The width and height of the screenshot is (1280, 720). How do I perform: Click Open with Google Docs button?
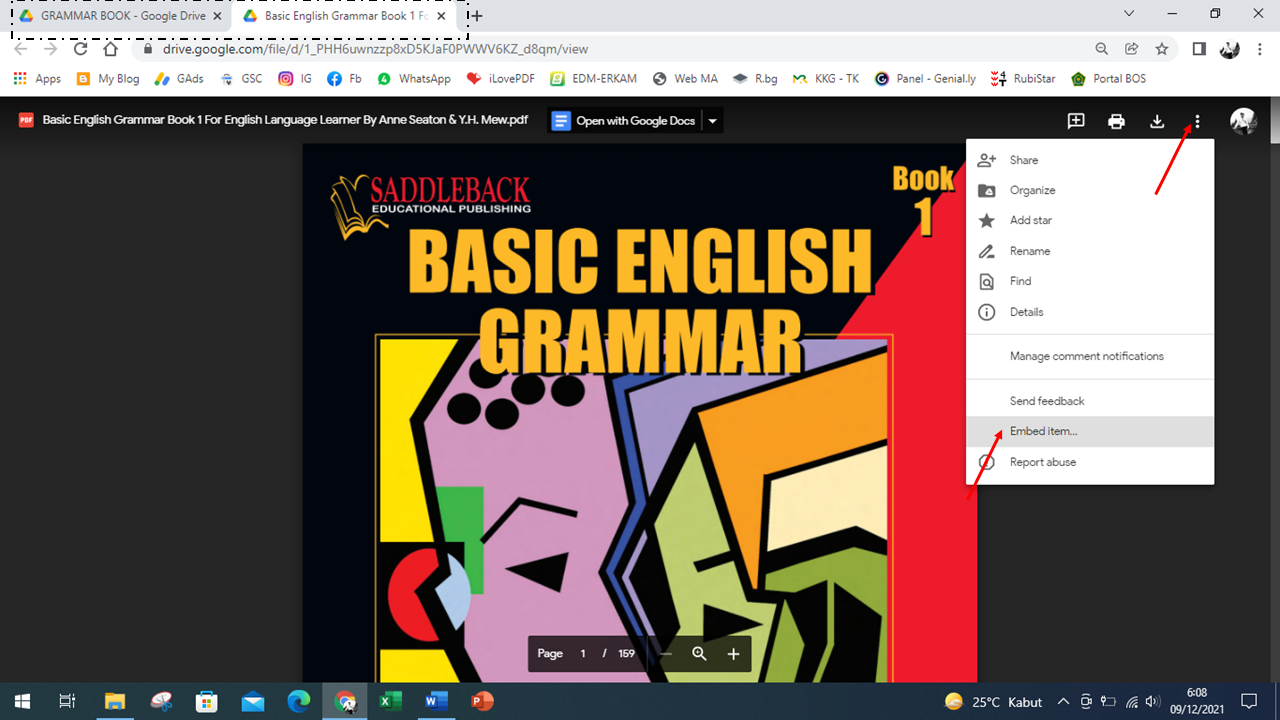[625, 121]
